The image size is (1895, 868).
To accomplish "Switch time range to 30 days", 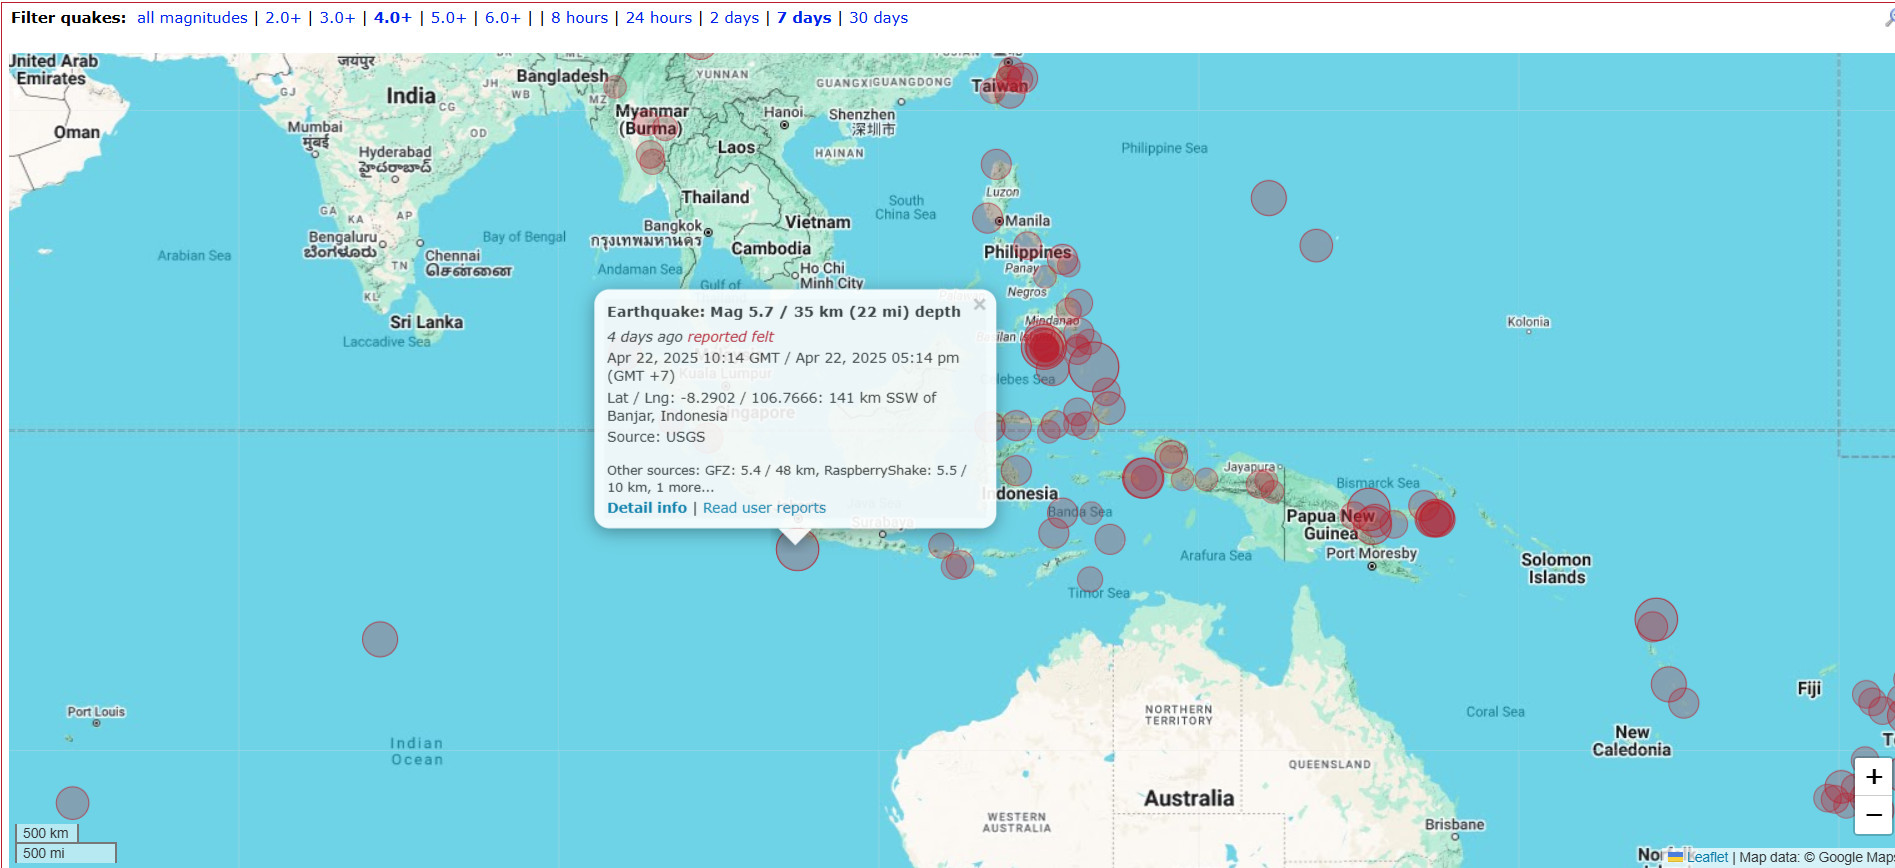I will [x=878, y=18].
